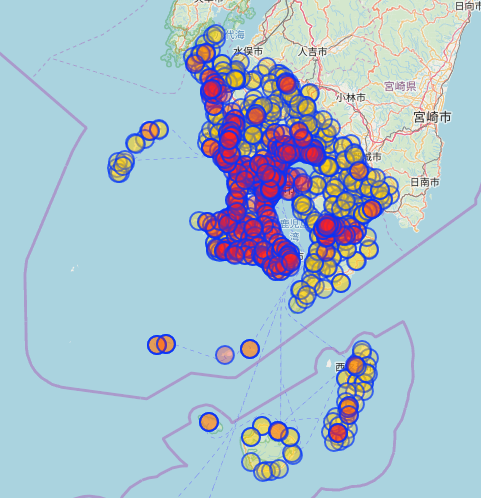Click the 人吉市 city label
Image resolution: width=481 pixels, height=498 pixels.
coord(312,52)
